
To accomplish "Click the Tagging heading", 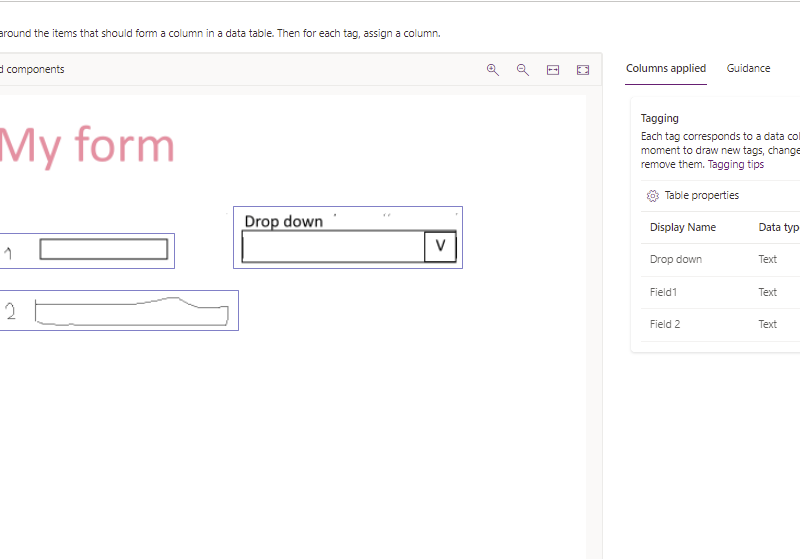I will (x=660, y=118).
